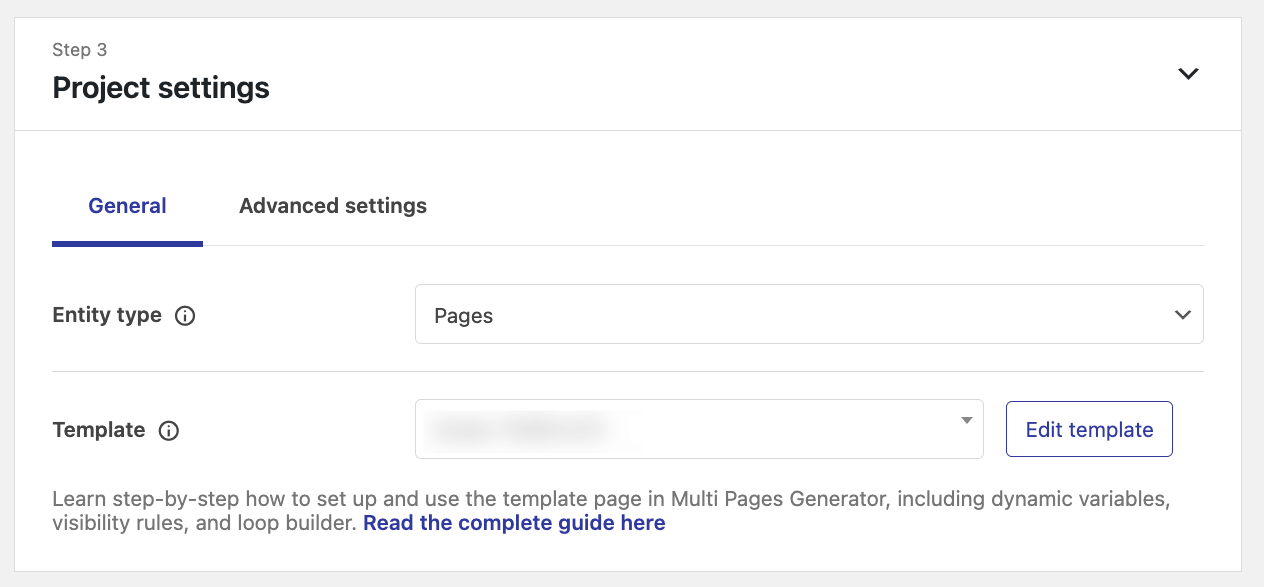Click the arrow on the Entity type select
The image size is (1264, 587).
(x=1182, y=315)
